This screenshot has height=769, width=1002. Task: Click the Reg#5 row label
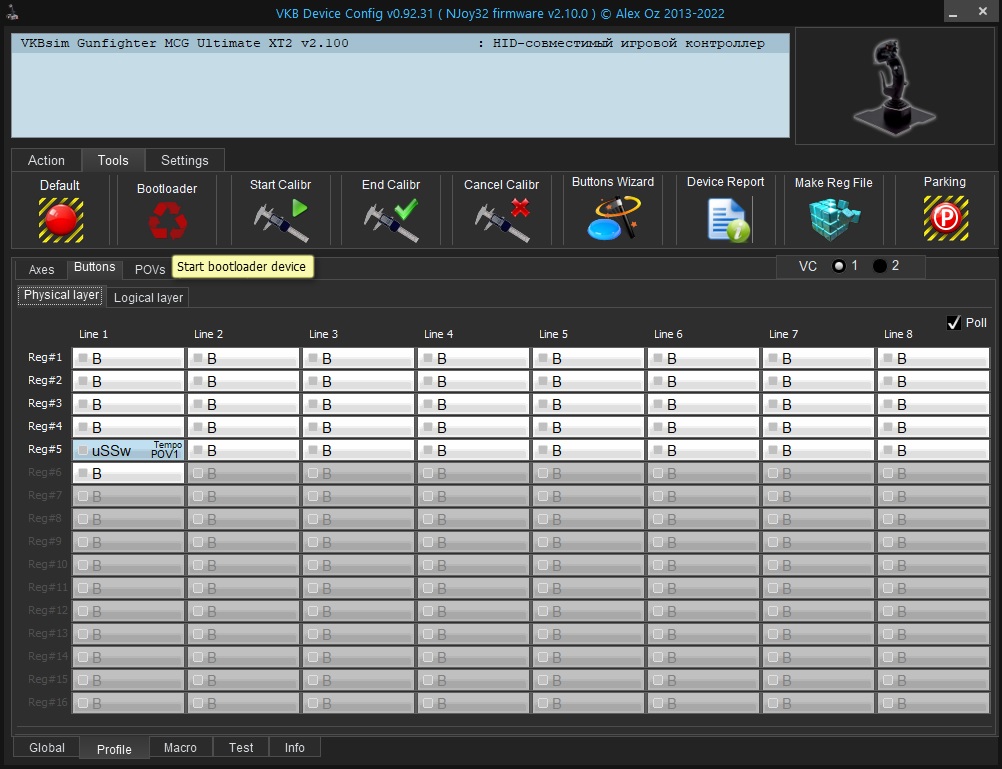(x=45, y=449)
